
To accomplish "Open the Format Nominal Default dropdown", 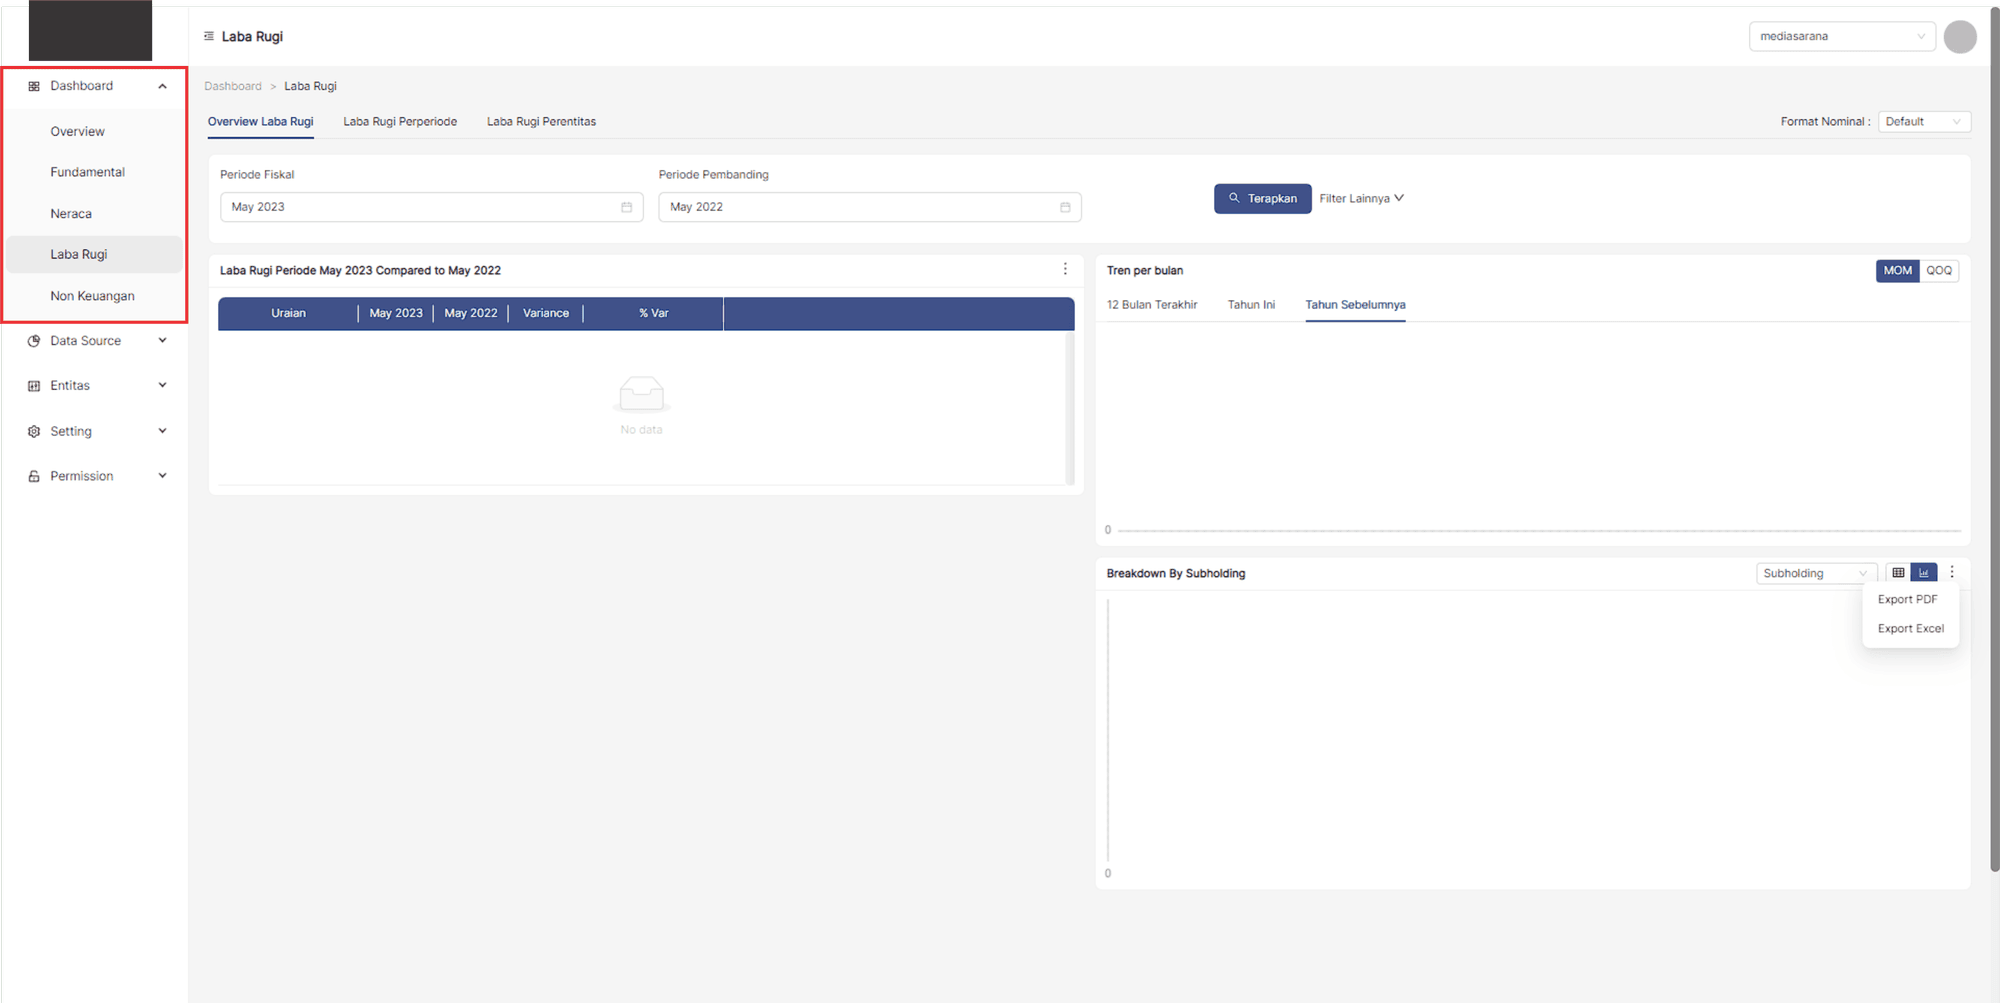I will (1923, 122).
